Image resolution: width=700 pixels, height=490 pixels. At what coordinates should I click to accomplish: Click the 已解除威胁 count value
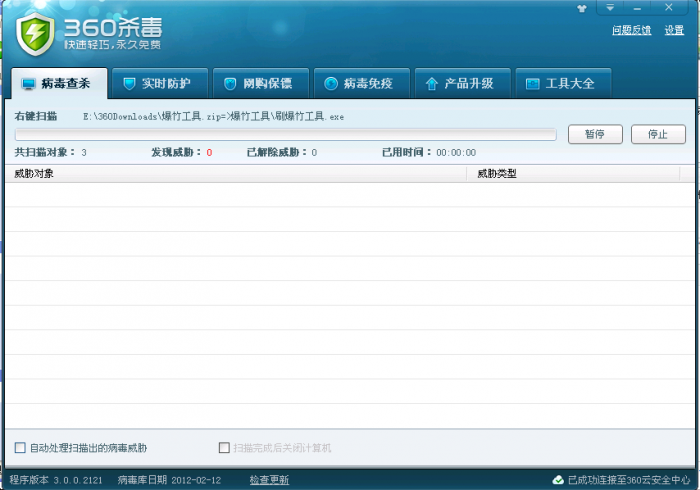coord(314,153)
